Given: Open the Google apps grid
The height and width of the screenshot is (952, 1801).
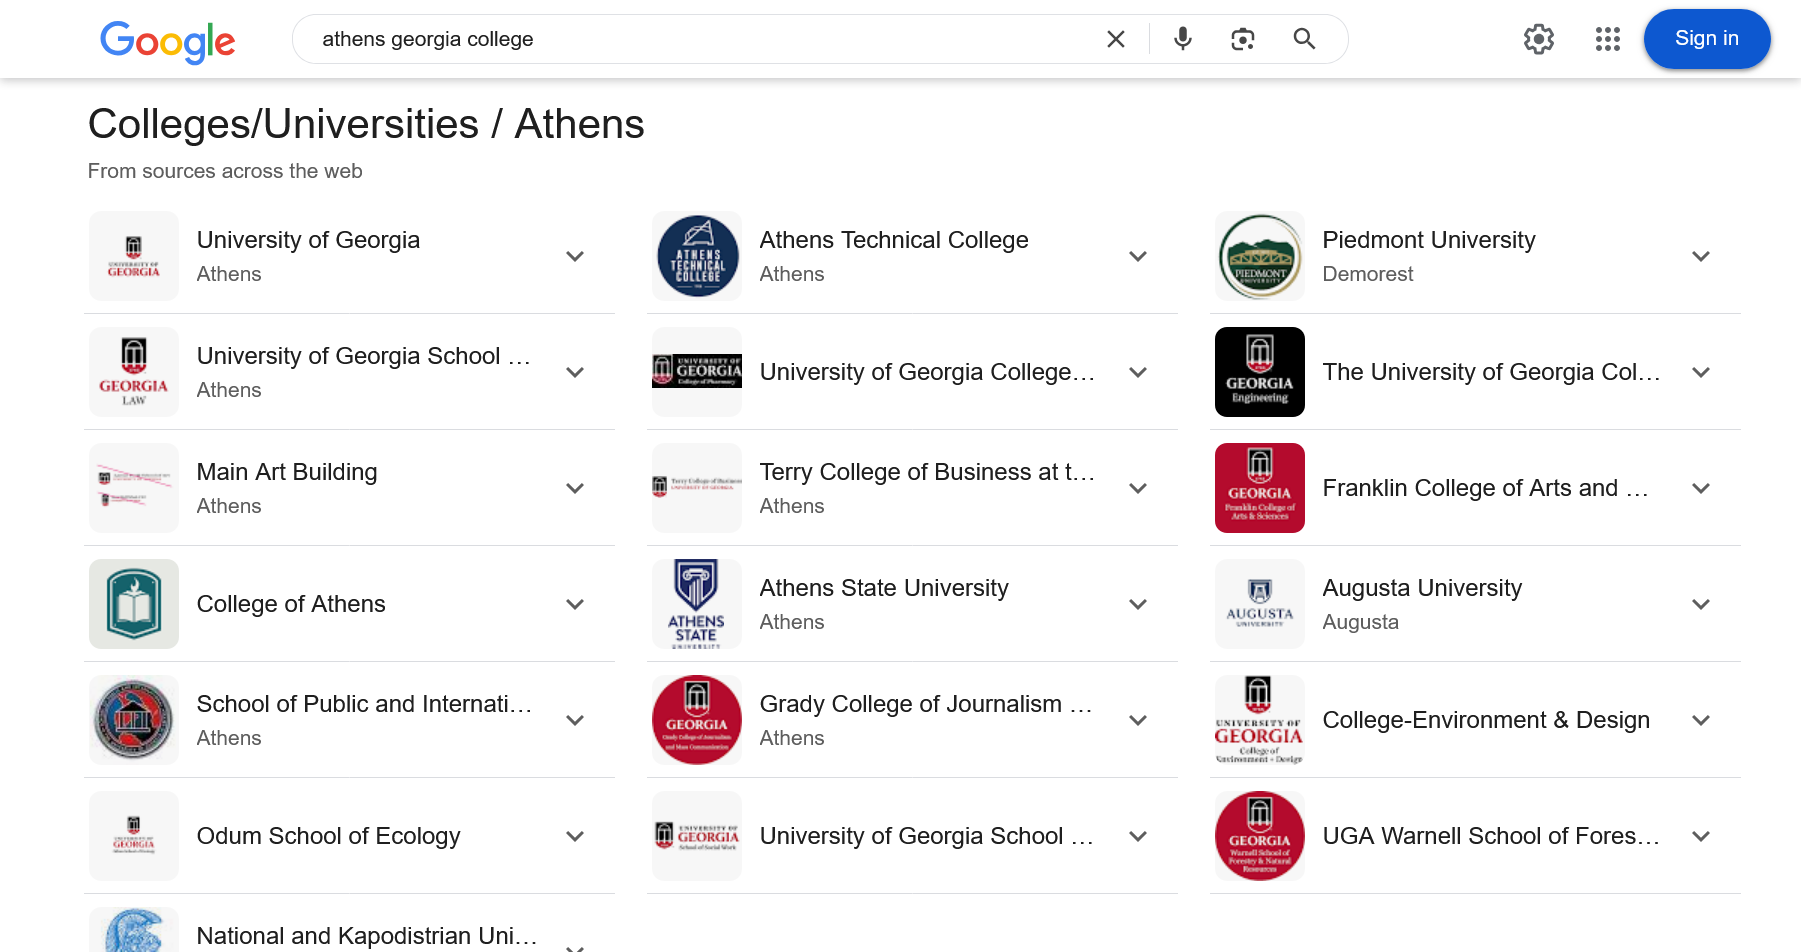Looking at the screenshot, I should [1607, 39].
